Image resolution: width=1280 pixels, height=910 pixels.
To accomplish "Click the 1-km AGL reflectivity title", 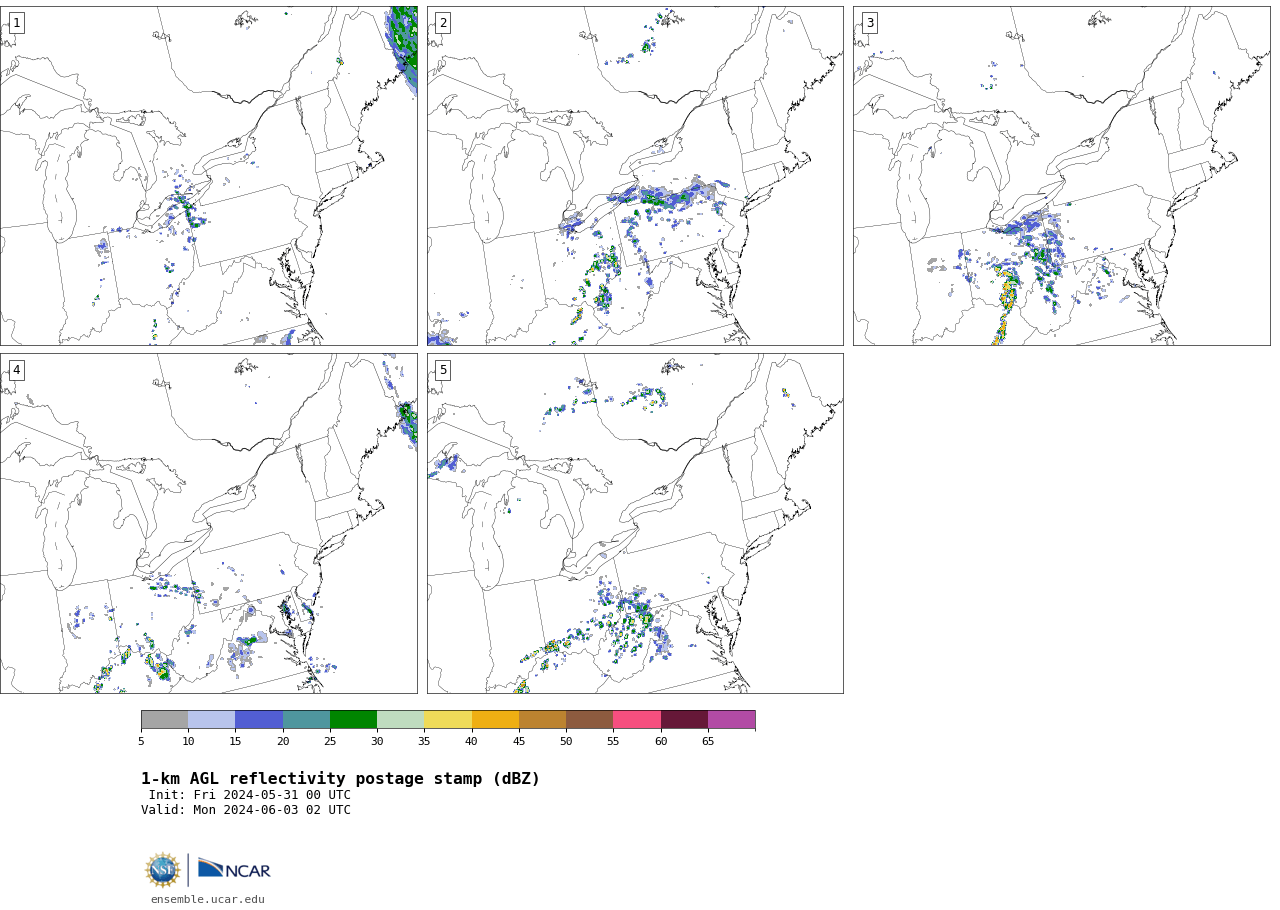I will point(340,779).
